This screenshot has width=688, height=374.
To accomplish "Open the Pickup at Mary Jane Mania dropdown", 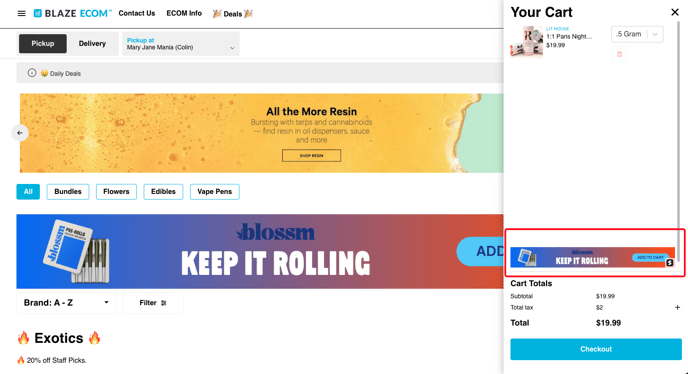I will point(180,44).
